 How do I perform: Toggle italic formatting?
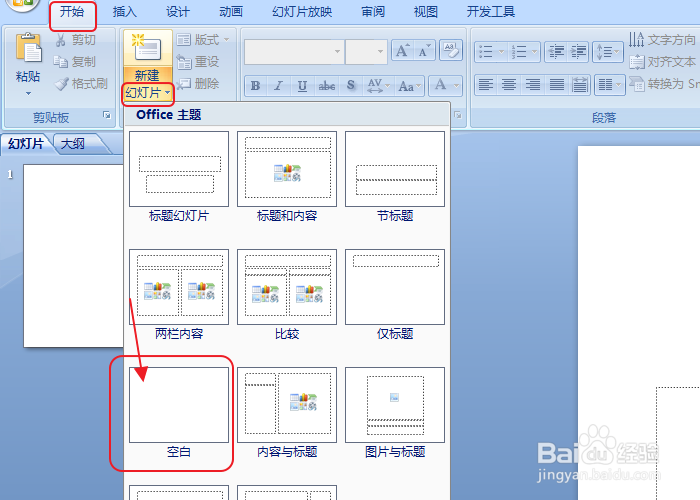(x=279, y=86)
